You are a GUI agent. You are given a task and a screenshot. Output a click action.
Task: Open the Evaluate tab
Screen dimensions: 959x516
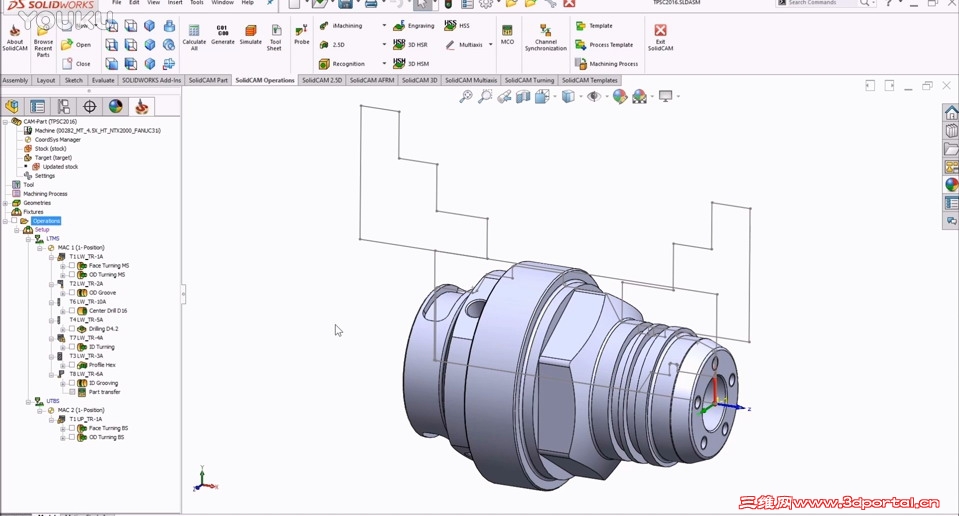point(103,80)
